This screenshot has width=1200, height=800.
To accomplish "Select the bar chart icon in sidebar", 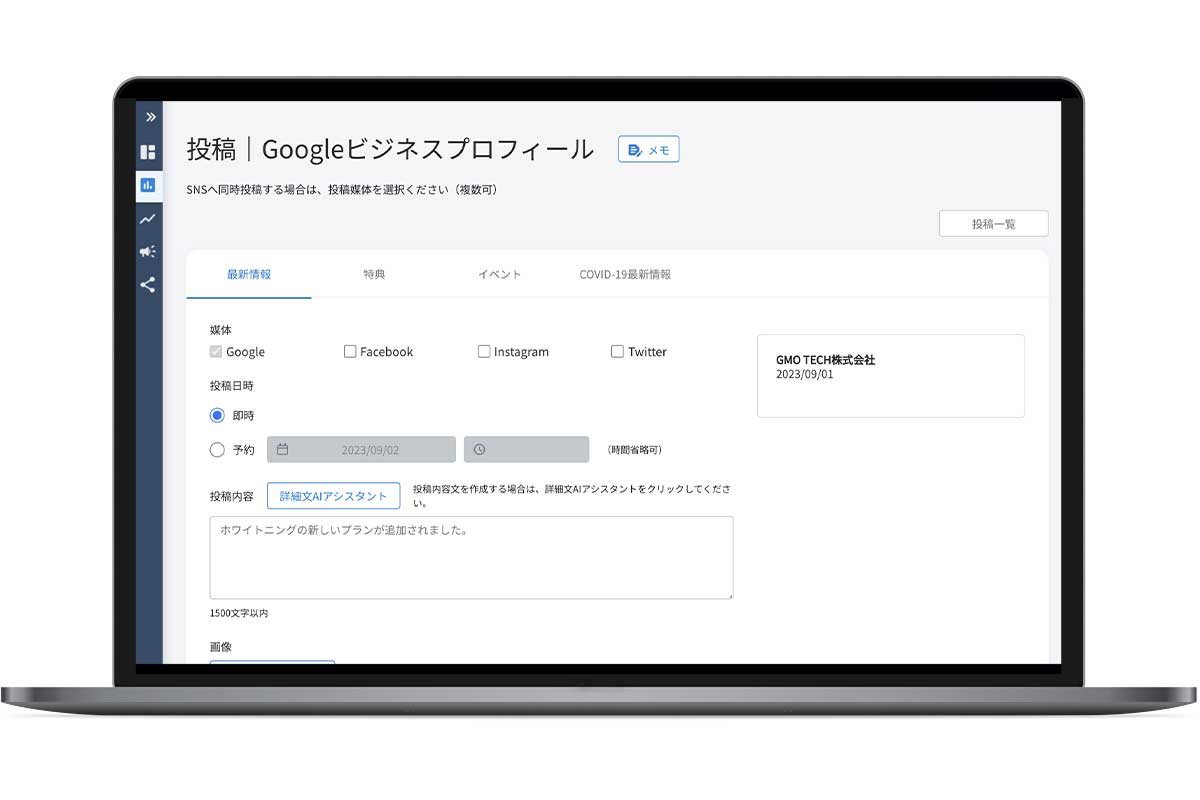I will (148, 185).
